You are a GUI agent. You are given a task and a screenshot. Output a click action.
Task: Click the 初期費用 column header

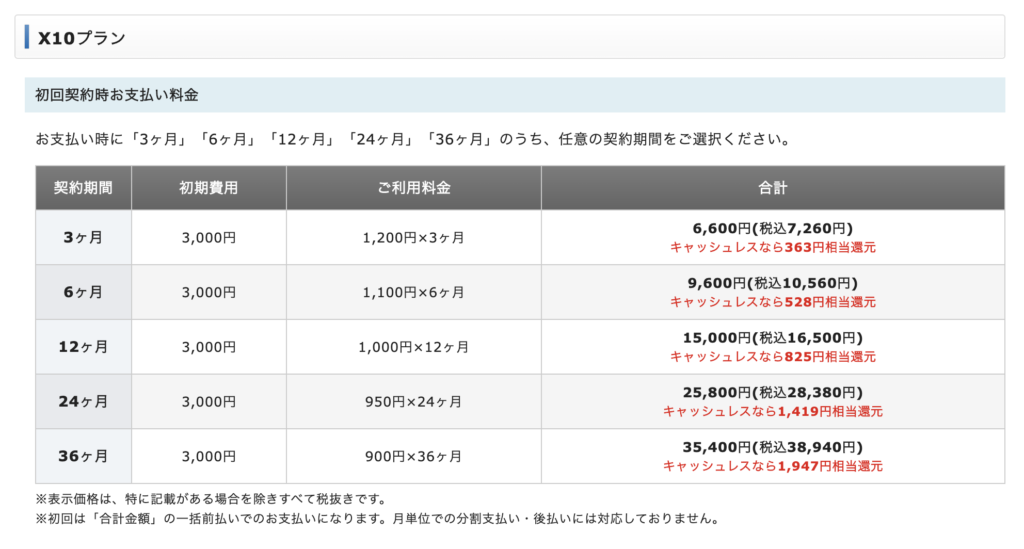click(x=209, y=188)
